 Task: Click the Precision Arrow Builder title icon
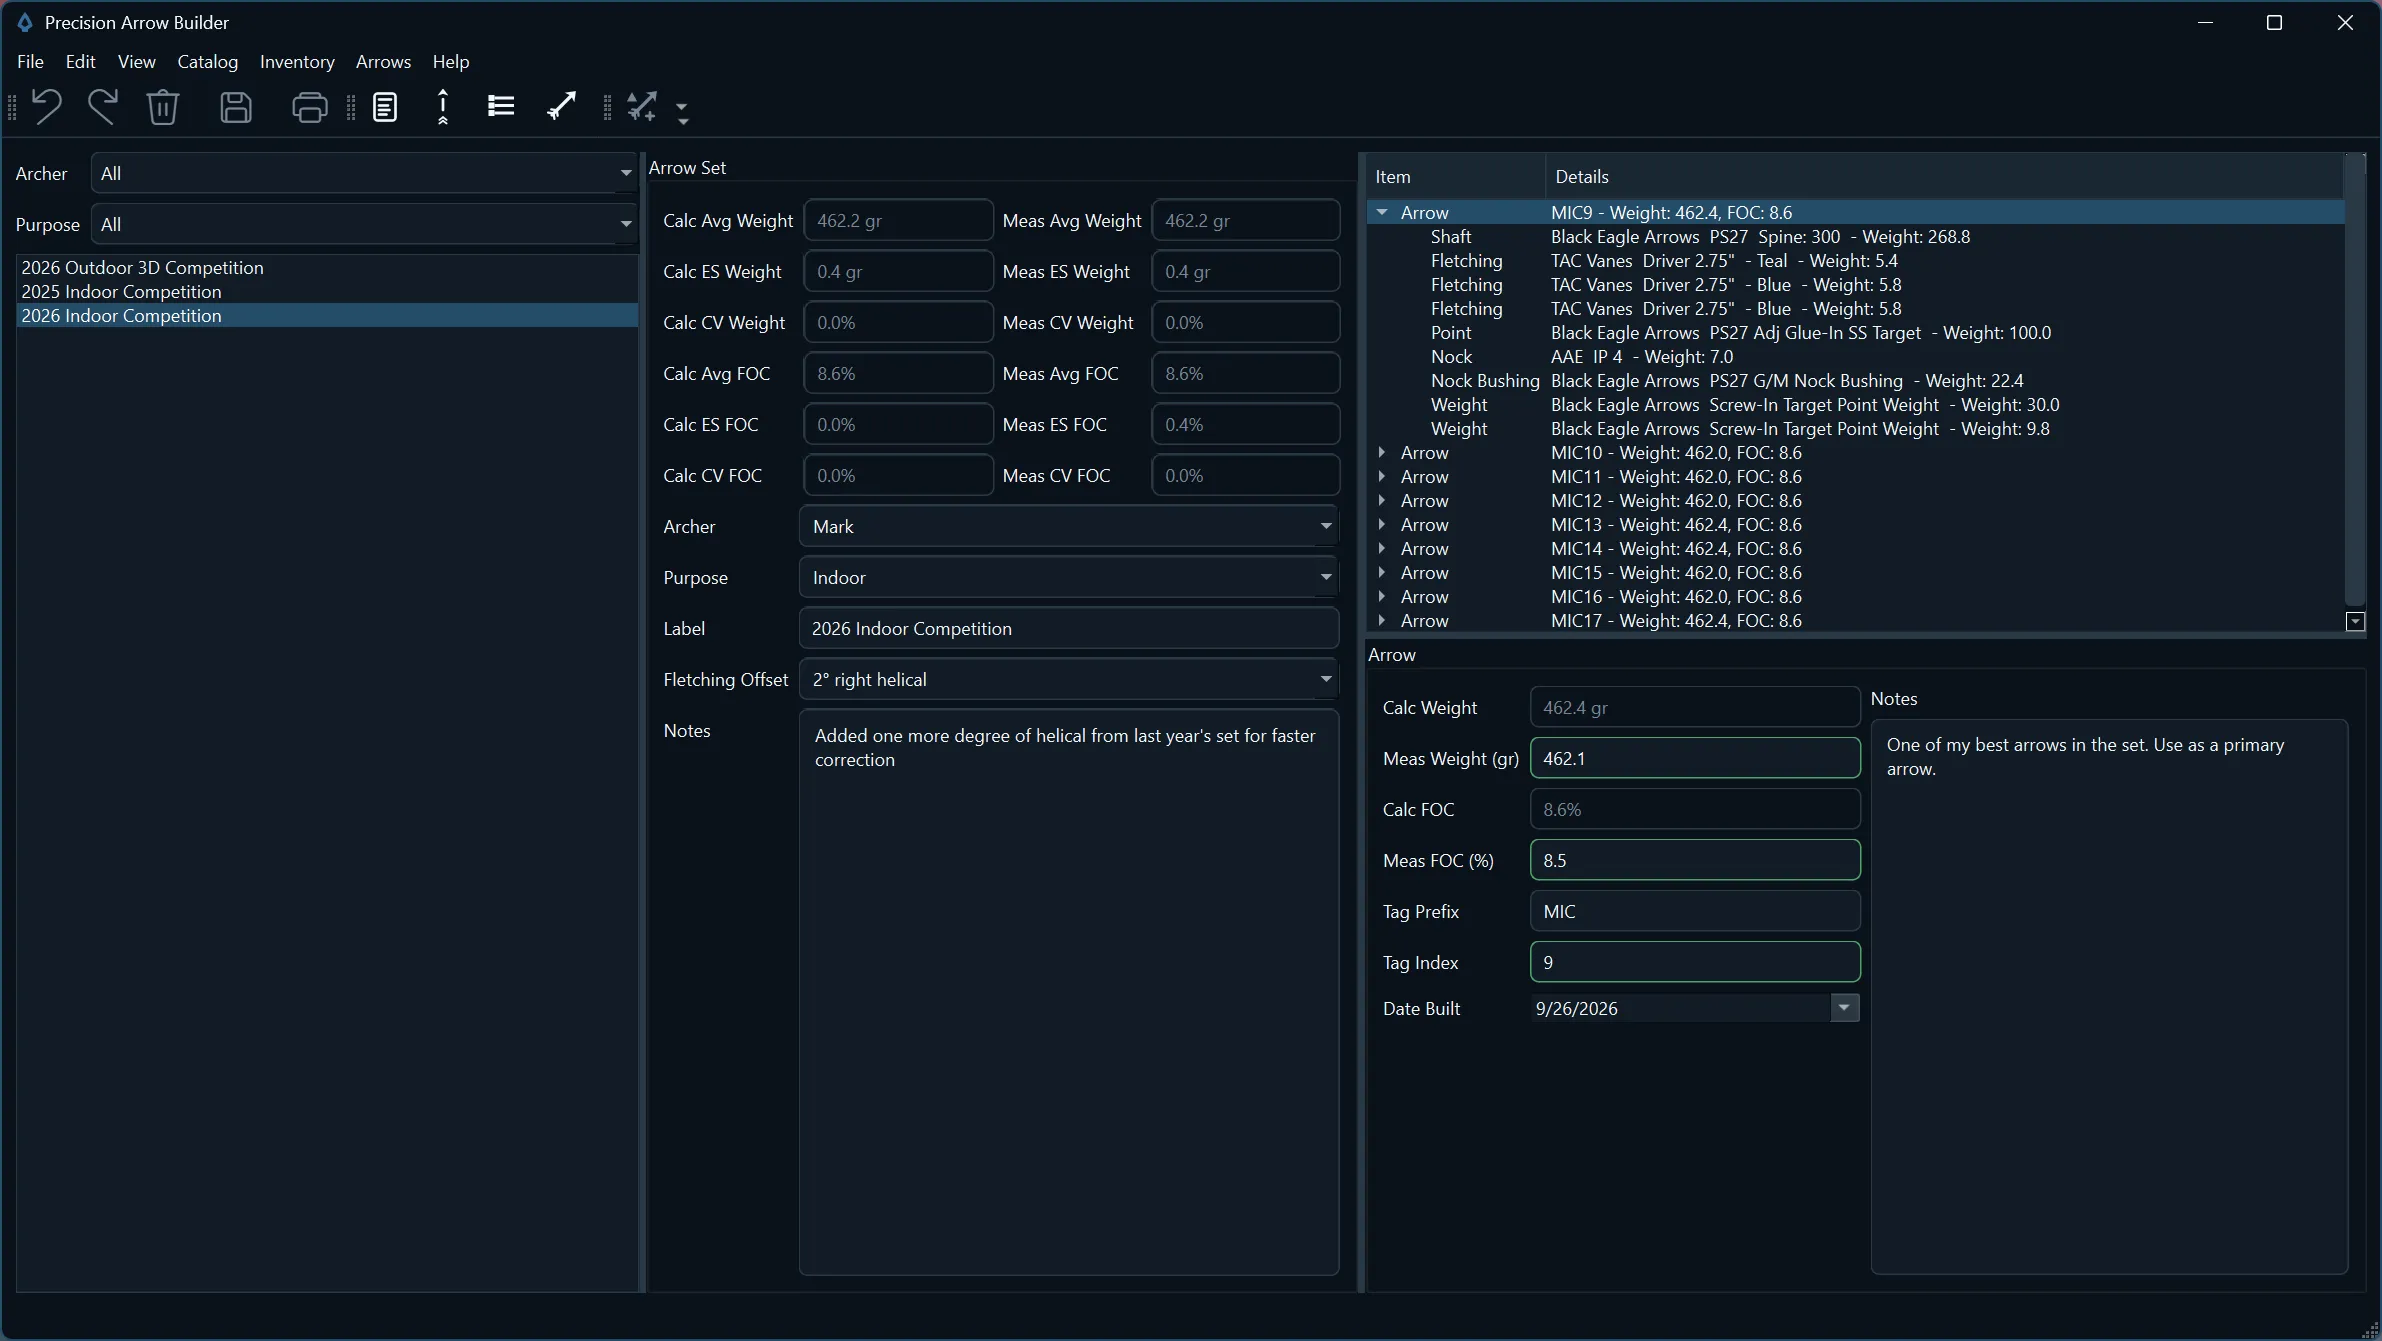25,22
